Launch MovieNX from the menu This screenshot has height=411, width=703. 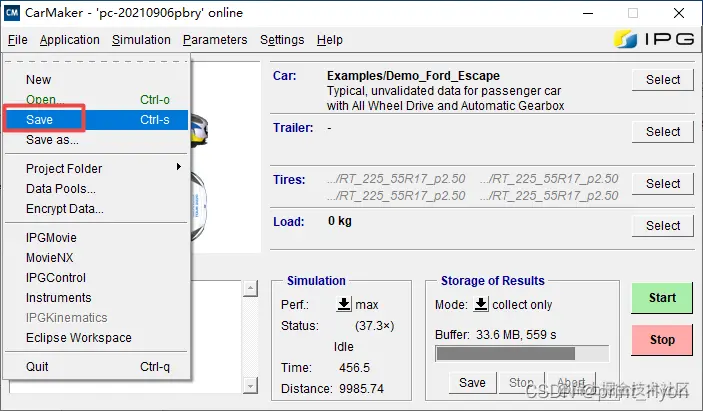pyautogui.click(x=96, y=258)
